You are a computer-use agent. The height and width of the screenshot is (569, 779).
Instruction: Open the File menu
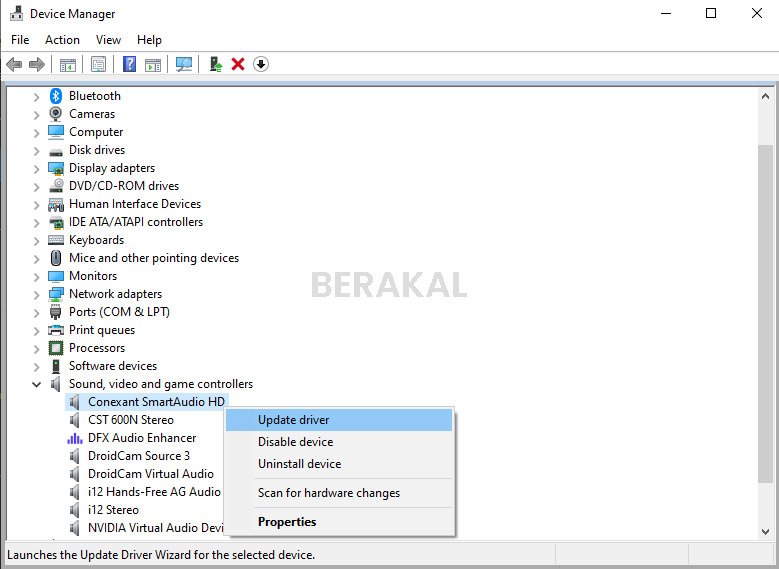pyautogui.click(x=20, y=40)
